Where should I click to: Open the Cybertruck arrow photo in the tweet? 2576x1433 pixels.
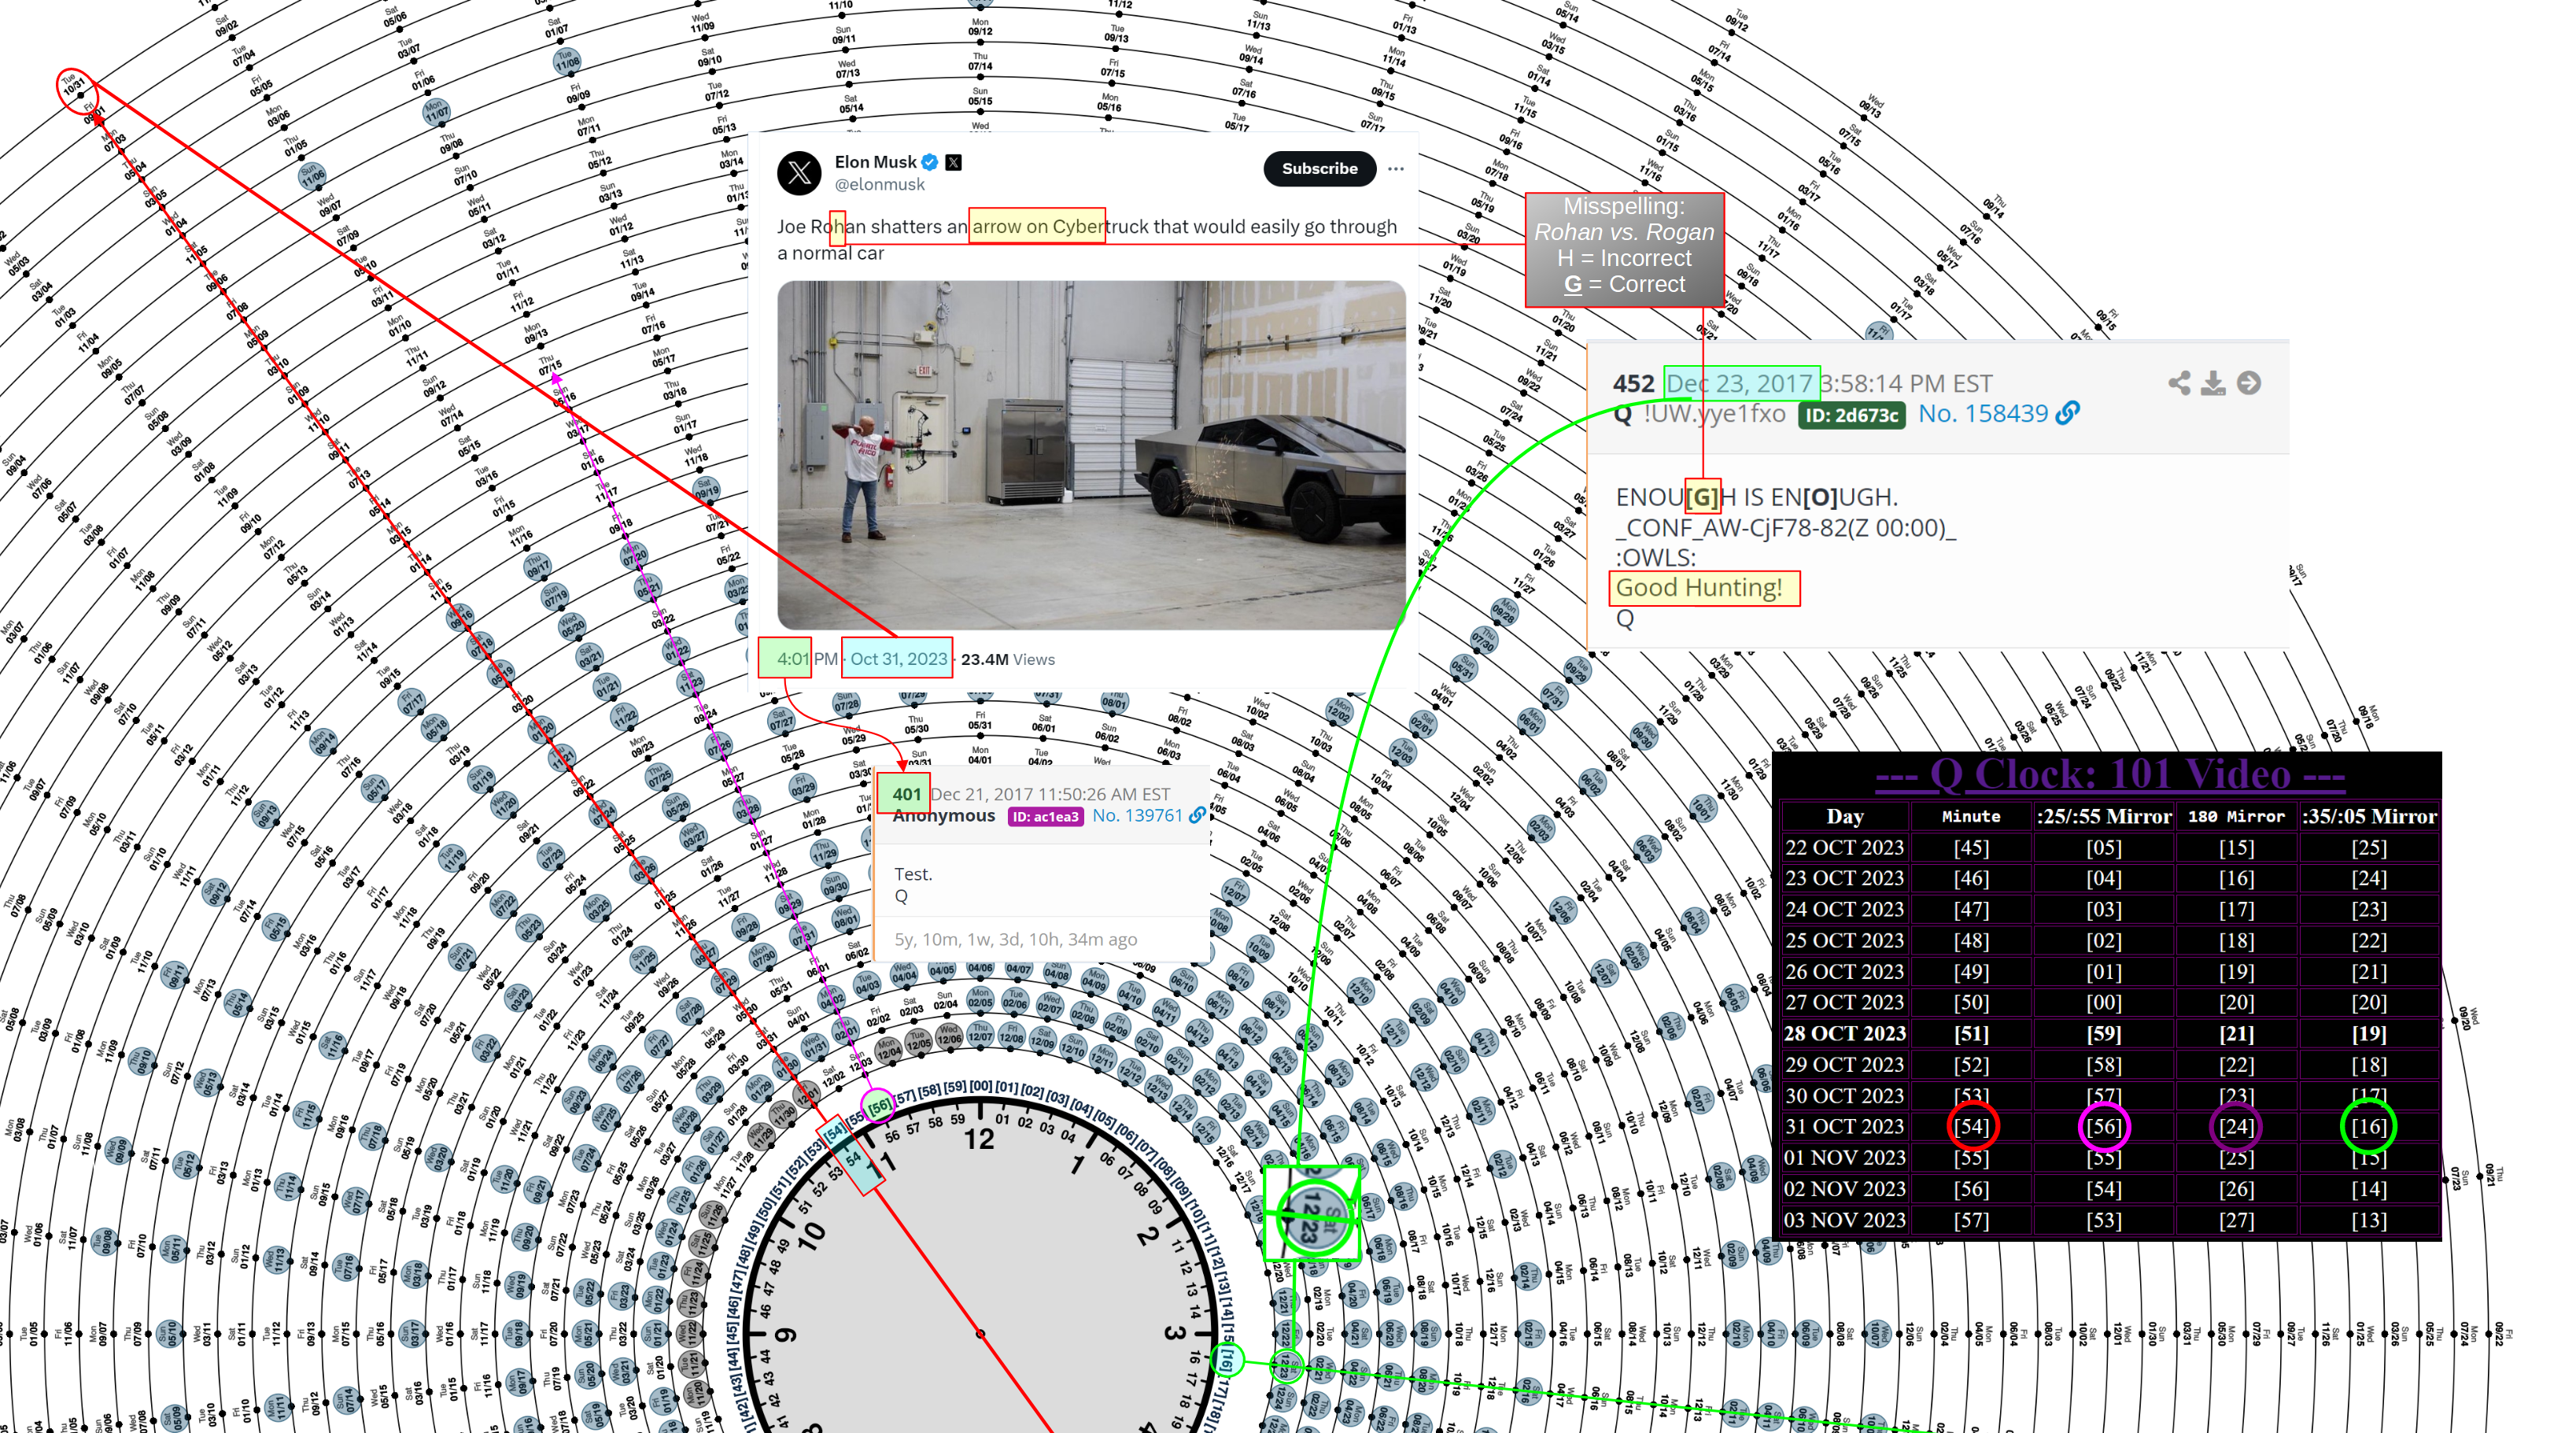pyautogui.click(x=1091, y=455)
